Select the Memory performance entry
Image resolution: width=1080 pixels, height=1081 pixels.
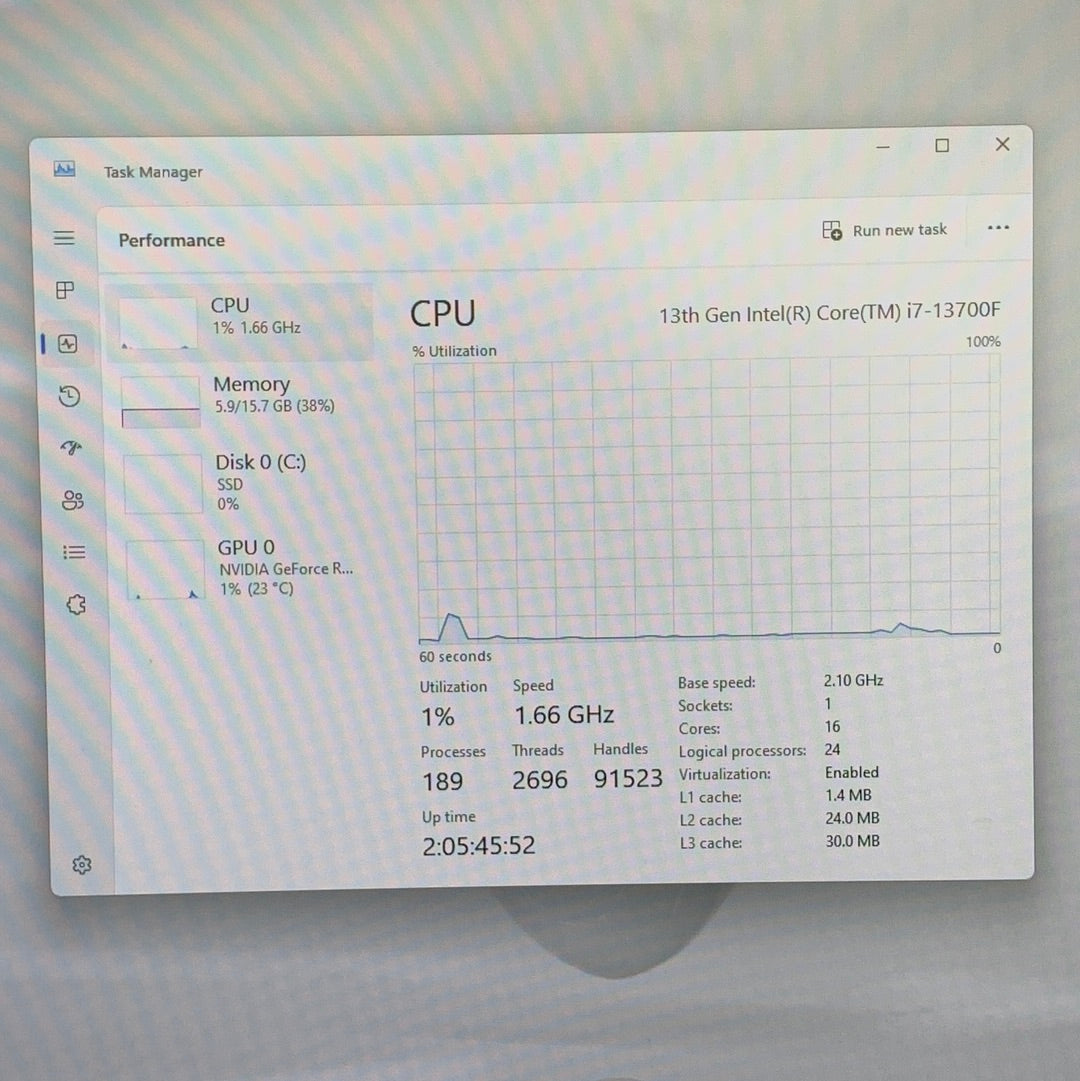click(241, 401)
